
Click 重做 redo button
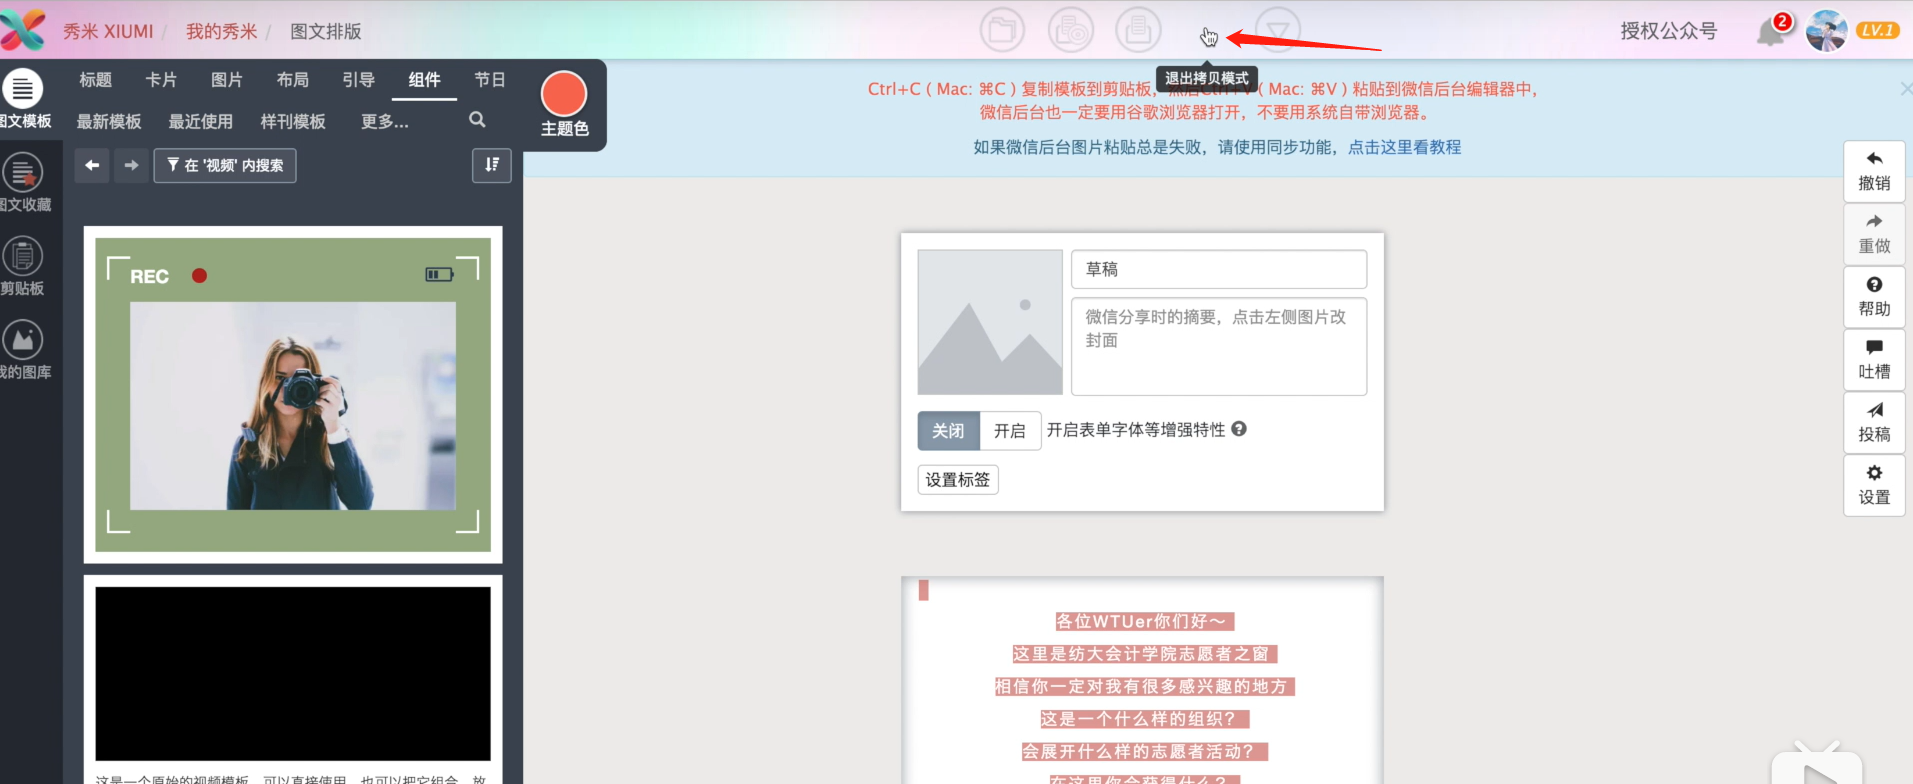[x=1874, y=234]
